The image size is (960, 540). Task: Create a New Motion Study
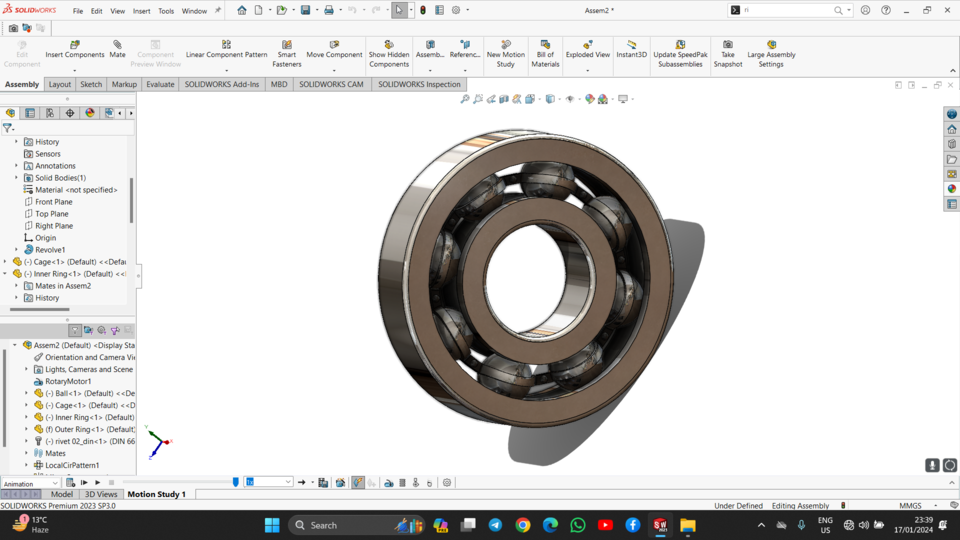[506, 54]
